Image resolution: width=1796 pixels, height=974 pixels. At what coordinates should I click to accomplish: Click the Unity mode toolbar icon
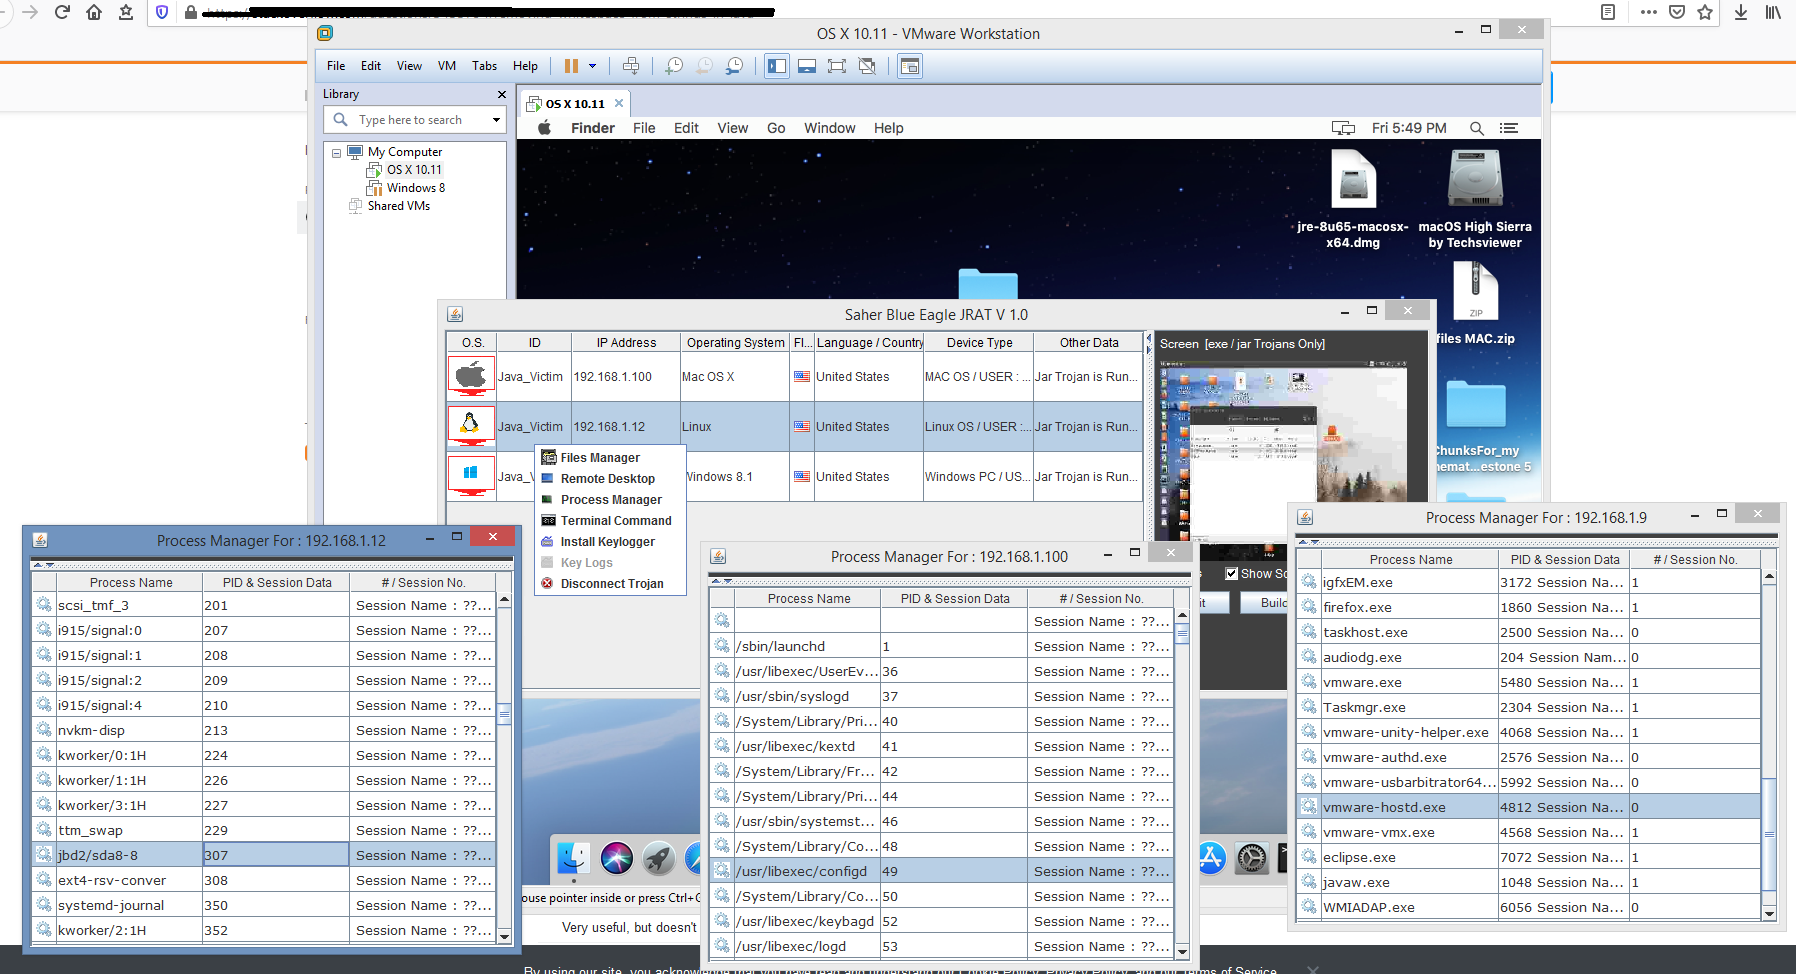(x=867, y=66)
